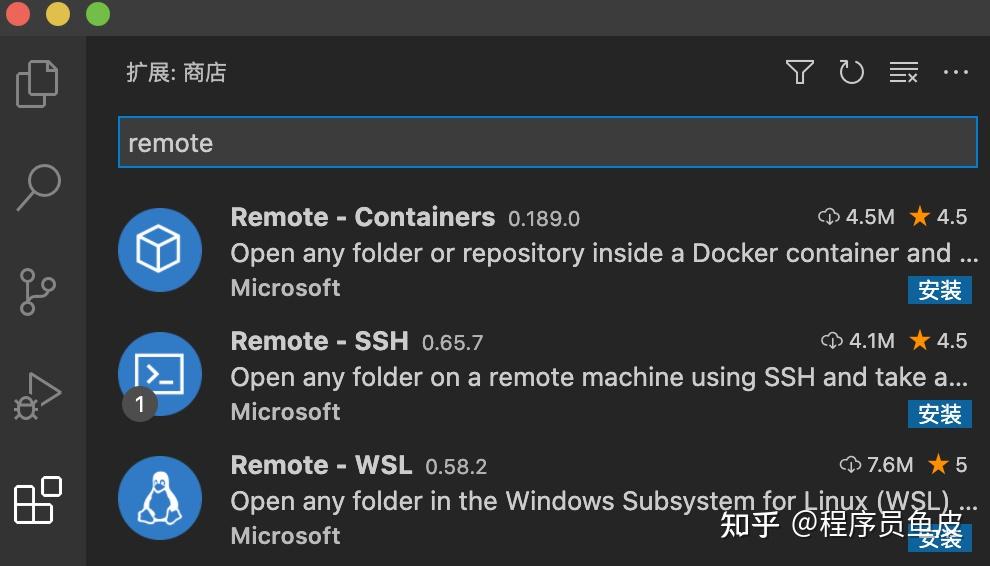Click the Remote - SSH terminal thumbnail
Image resolution: width=990 pixels, height=566 pixels.
(160, 373)
